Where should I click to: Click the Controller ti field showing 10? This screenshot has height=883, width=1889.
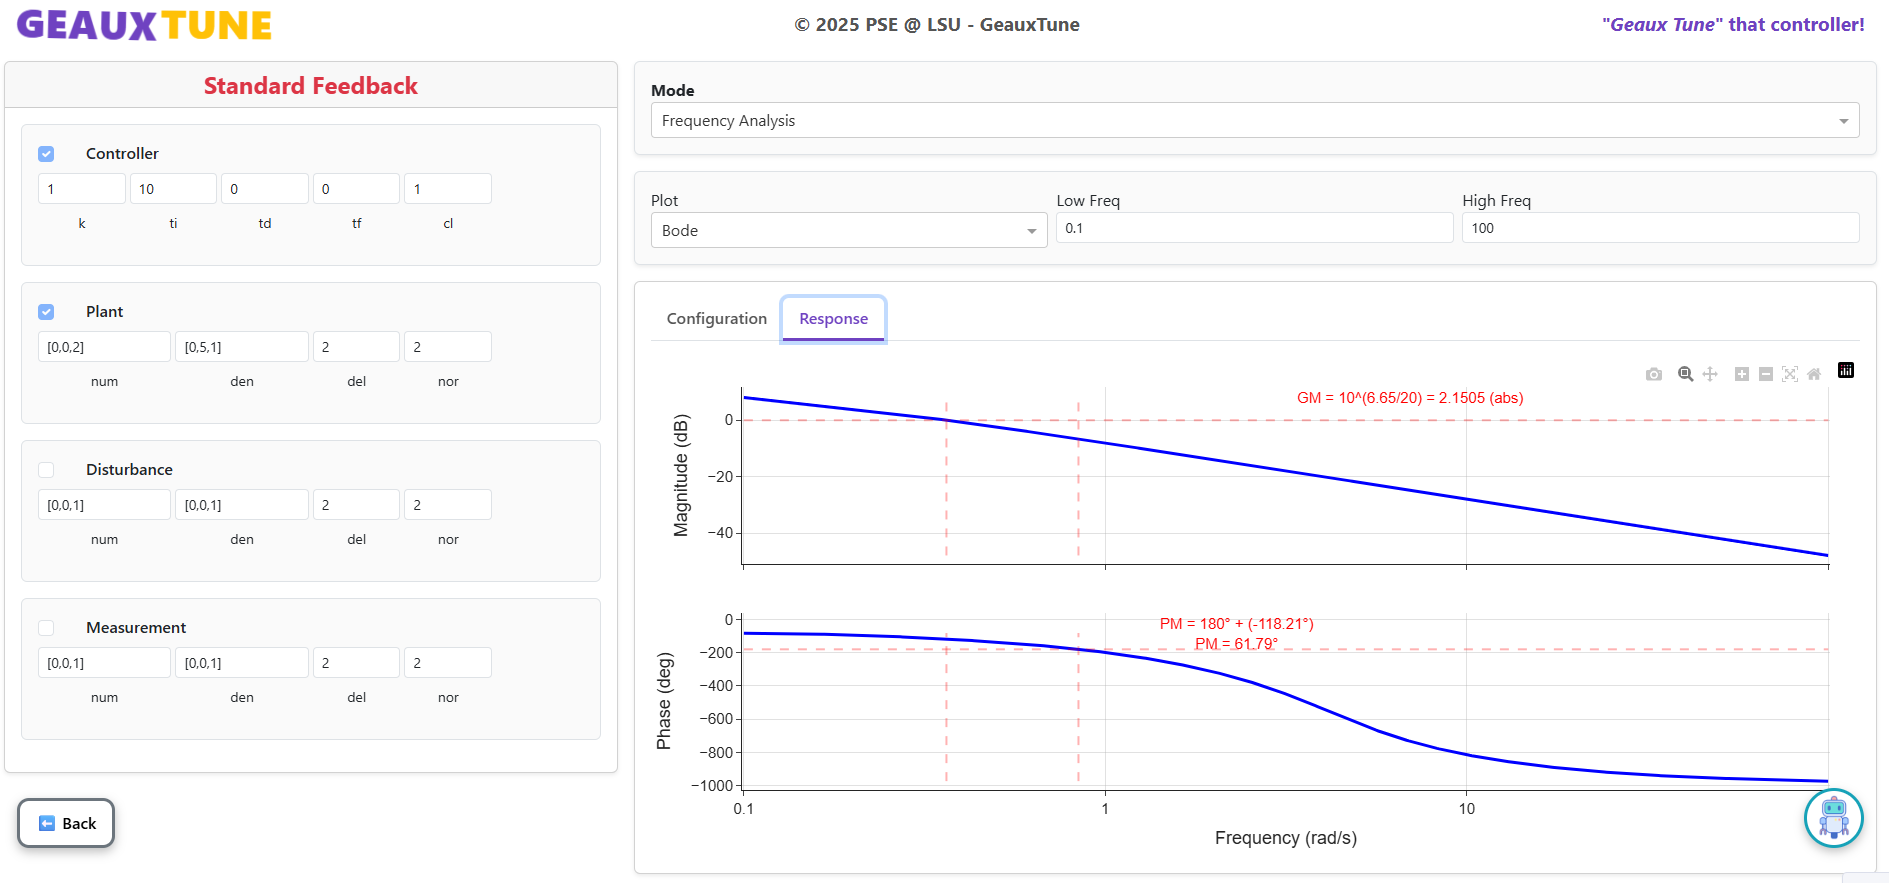[173, 189]
